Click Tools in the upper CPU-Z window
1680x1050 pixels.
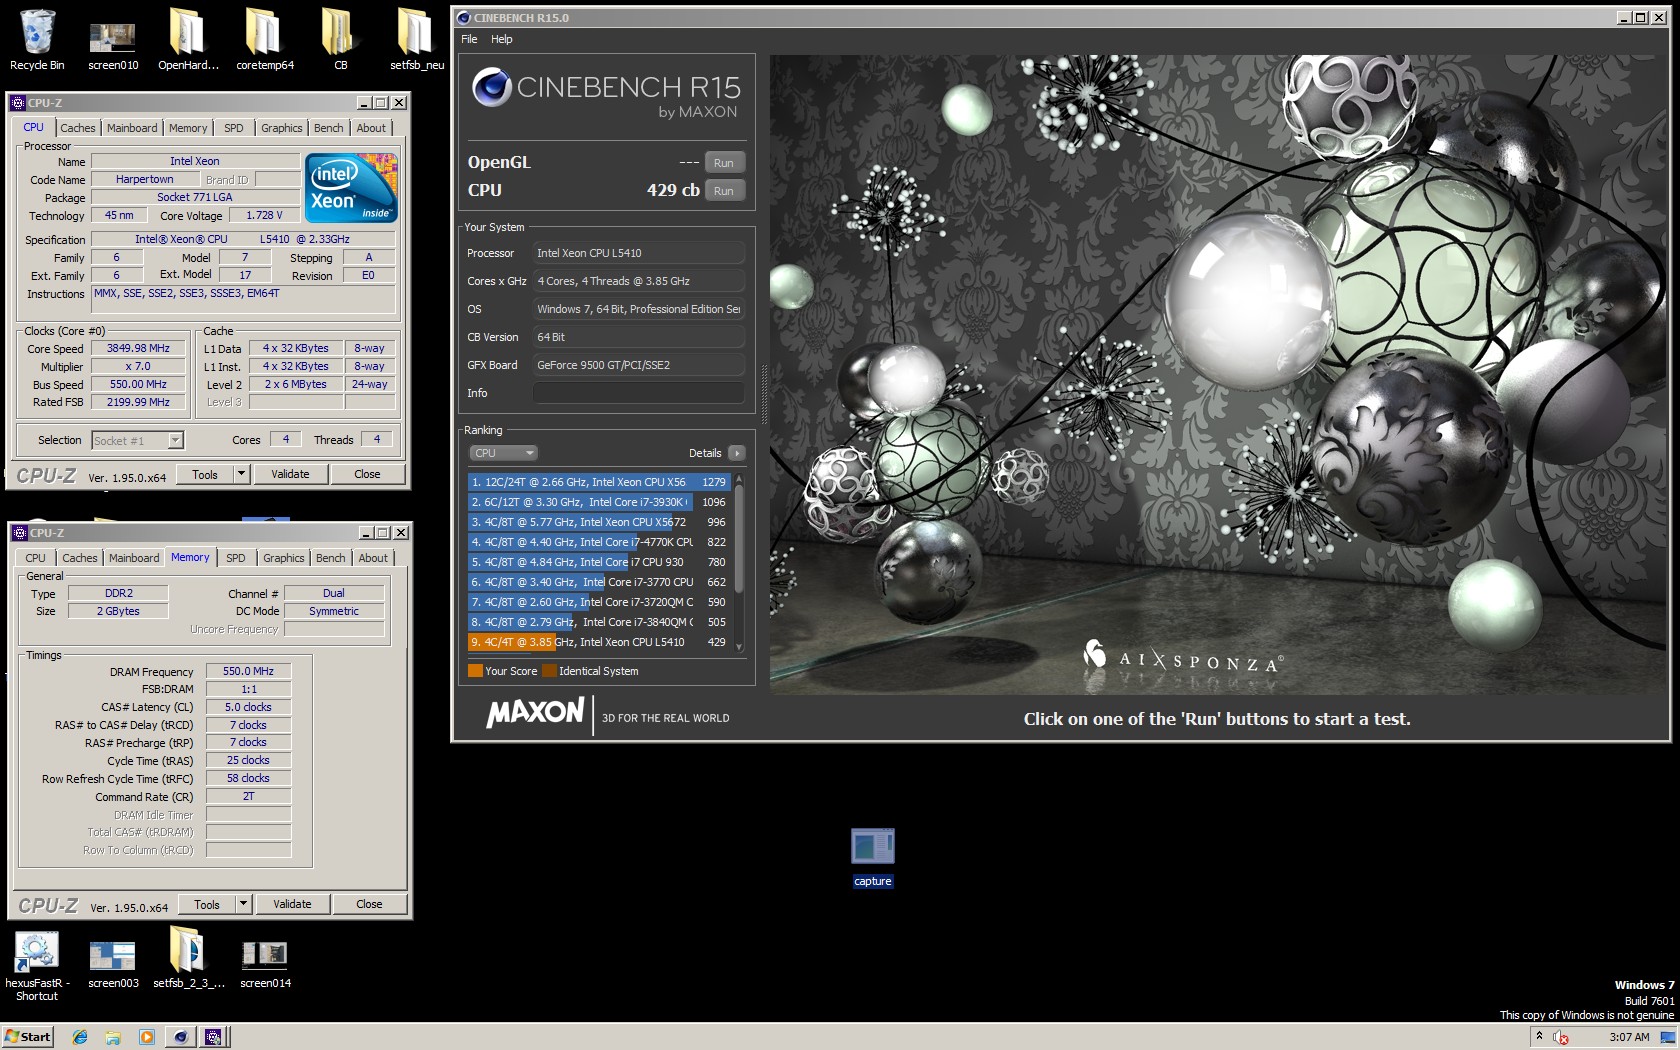pyautogui.click(x=205, y=474)
